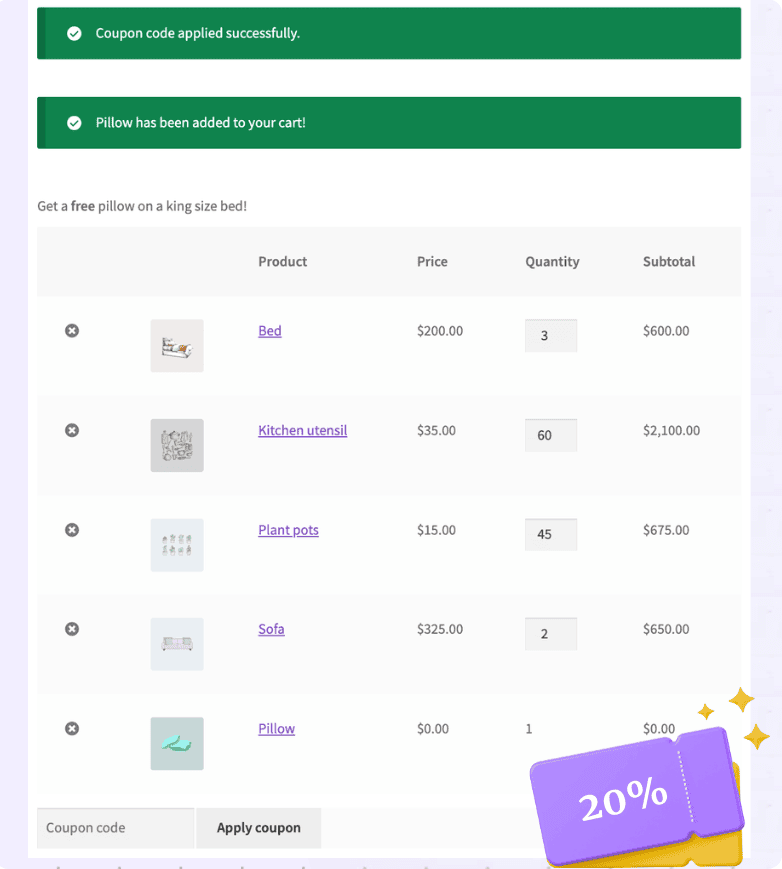Remove Sofa from the cart

[72, 629]
